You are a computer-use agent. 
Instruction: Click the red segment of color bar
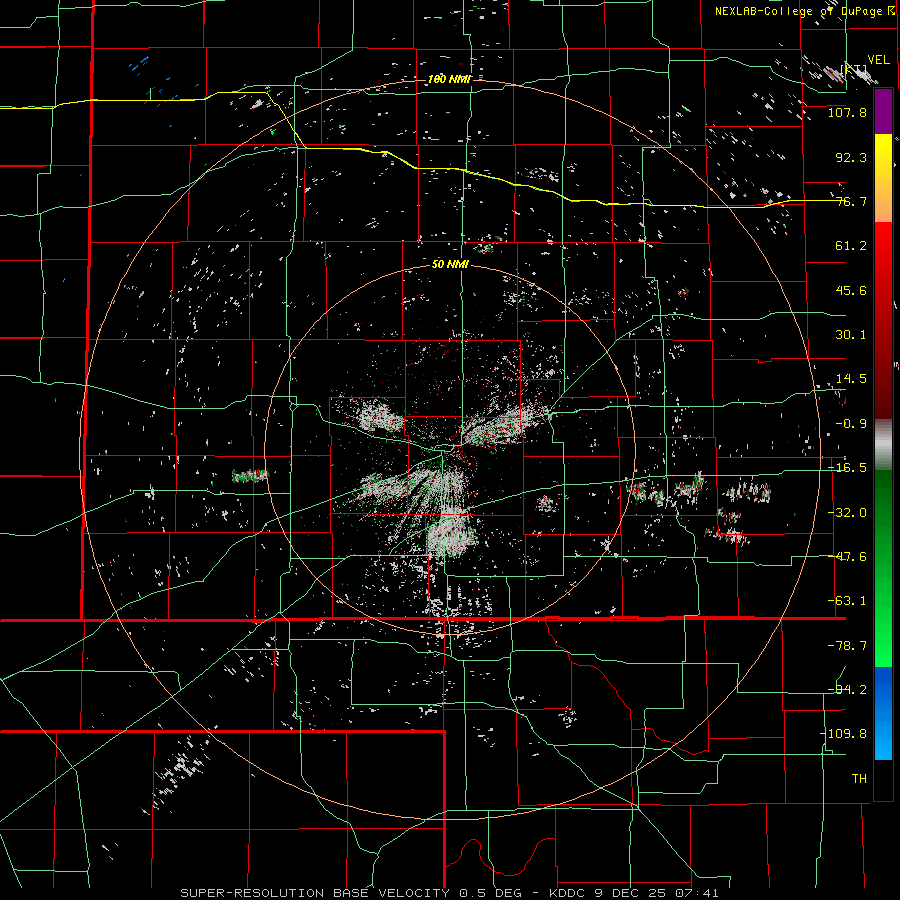click(883, 320)
